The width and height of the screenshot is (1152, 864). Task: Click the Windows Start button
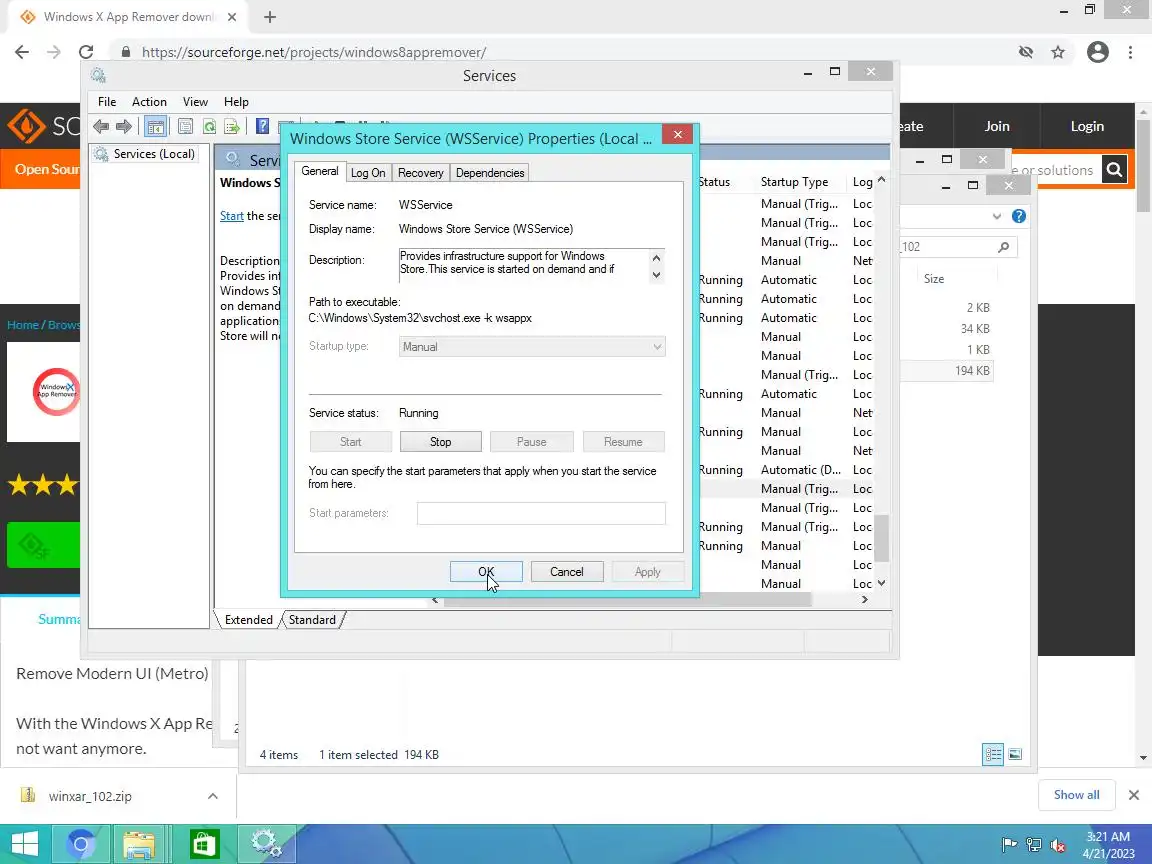24,844
